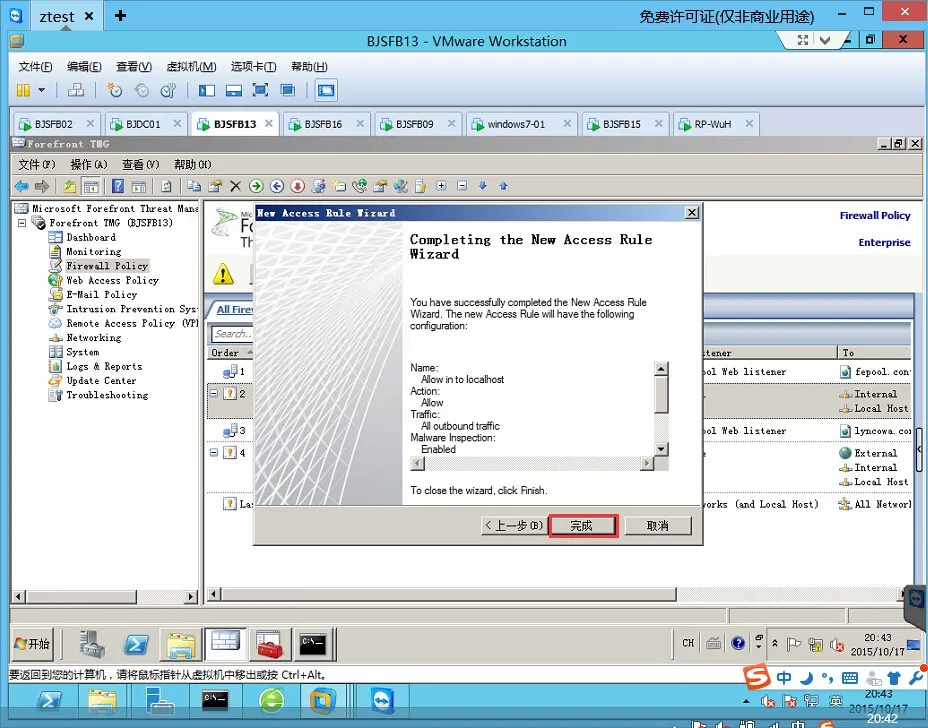Image resolution: width=928 pixels, height=728 pixels.
Task: Toggle the VMware thumbnail bar icon
Action: tap(234, 90)
